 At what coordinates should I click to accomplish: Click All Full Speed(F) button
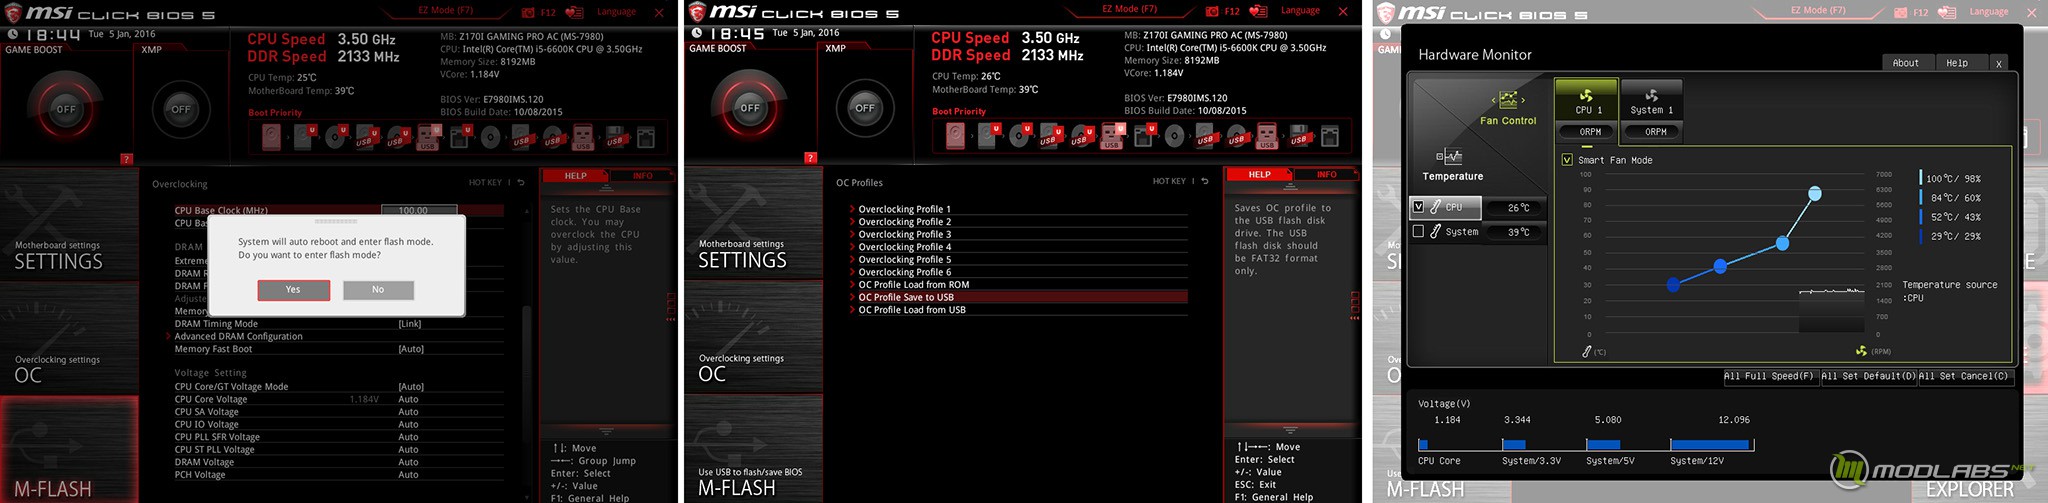point(1768,376)
